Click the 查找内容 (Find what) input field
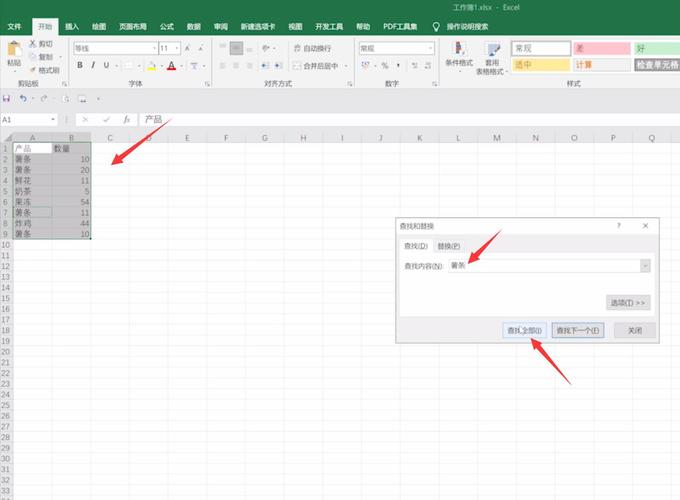The height and width of the screenshot is (500, 680). coord(545,266)
